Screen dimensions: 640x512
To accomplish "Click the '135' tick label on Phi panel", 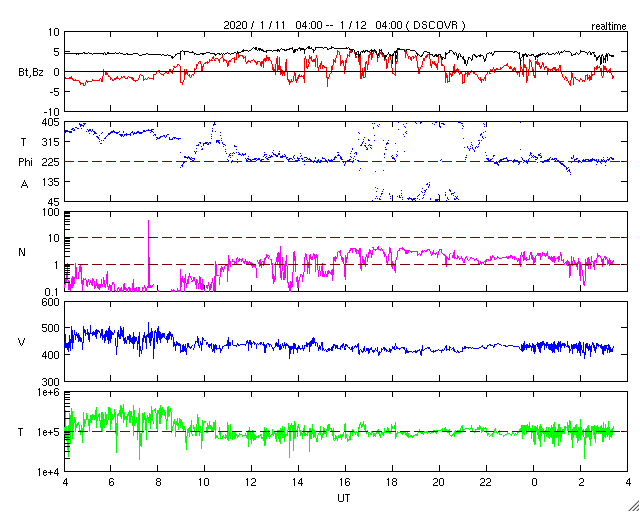I will pyautogui.click(x=51, y=182).
